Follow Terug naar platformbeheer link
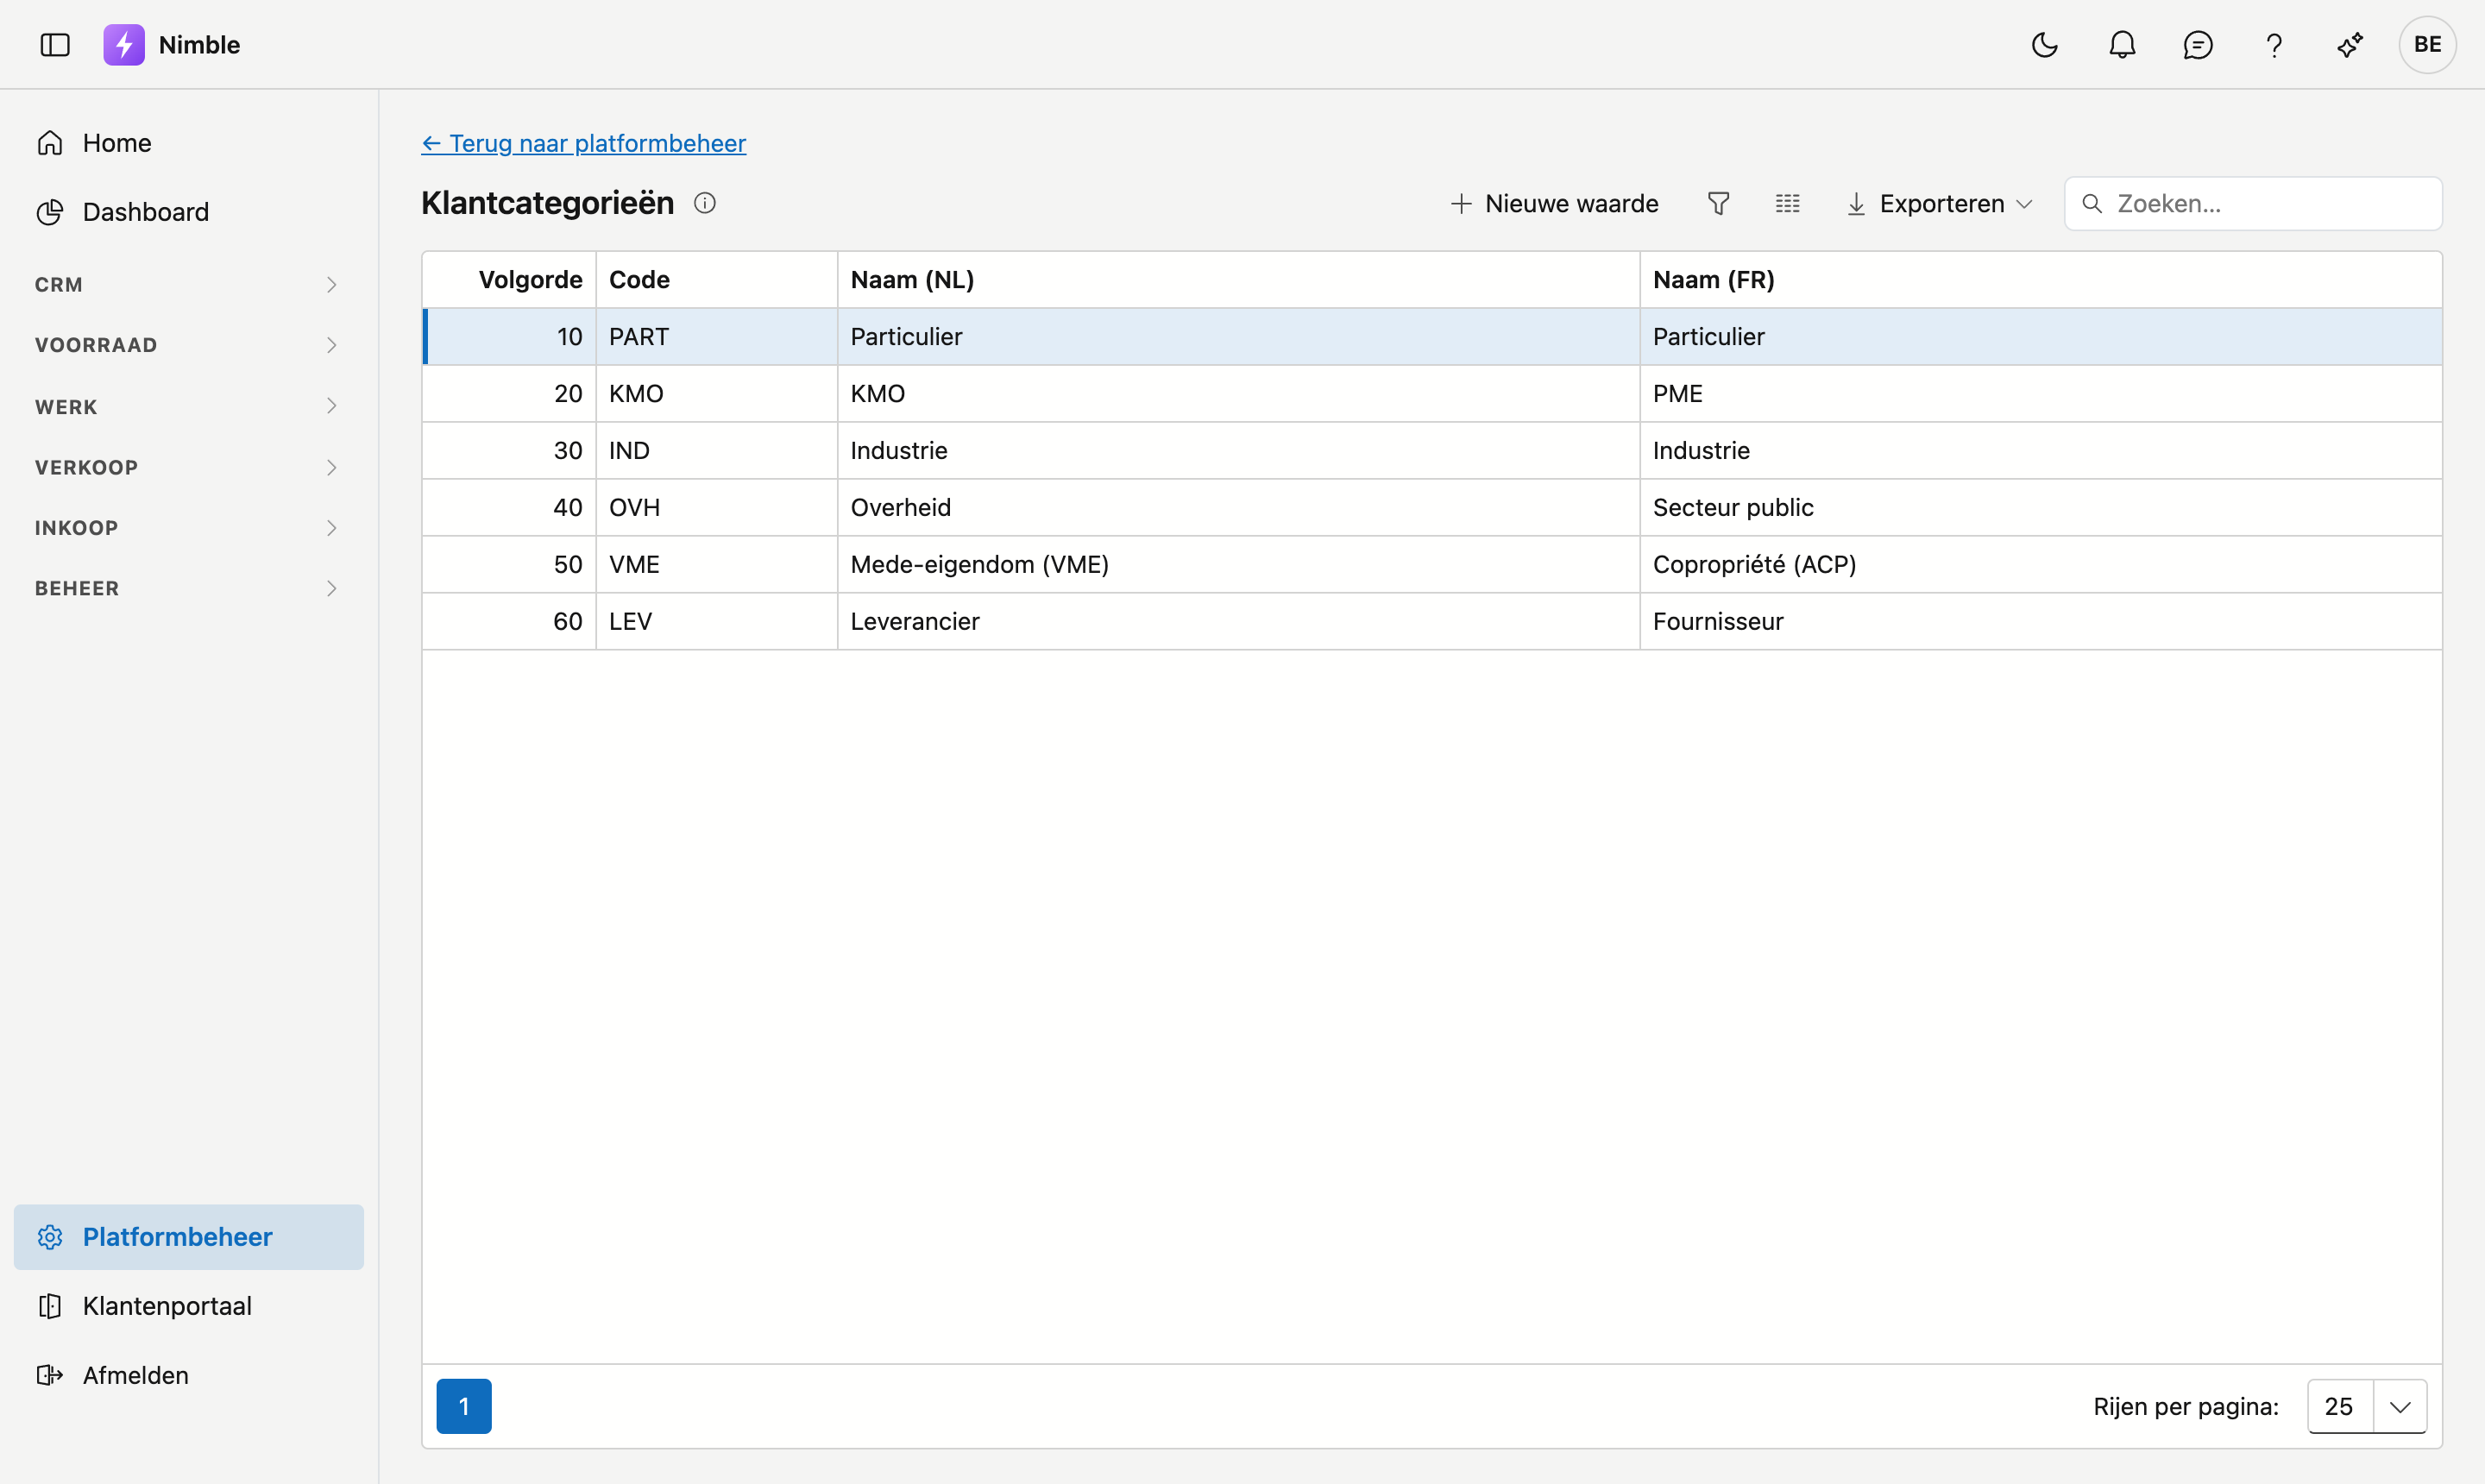2485x1484 pixels. point(584,143)
